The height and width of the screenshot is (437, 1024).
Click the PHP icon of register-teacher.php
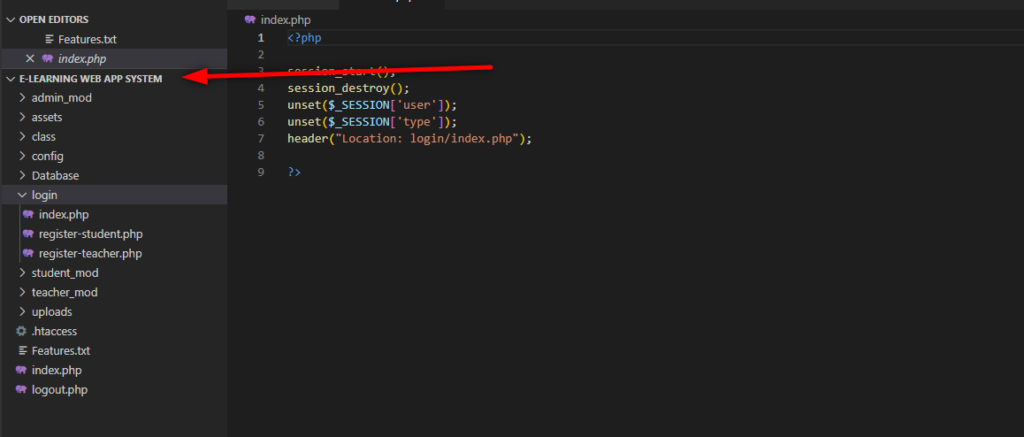[x=28, y=253]
